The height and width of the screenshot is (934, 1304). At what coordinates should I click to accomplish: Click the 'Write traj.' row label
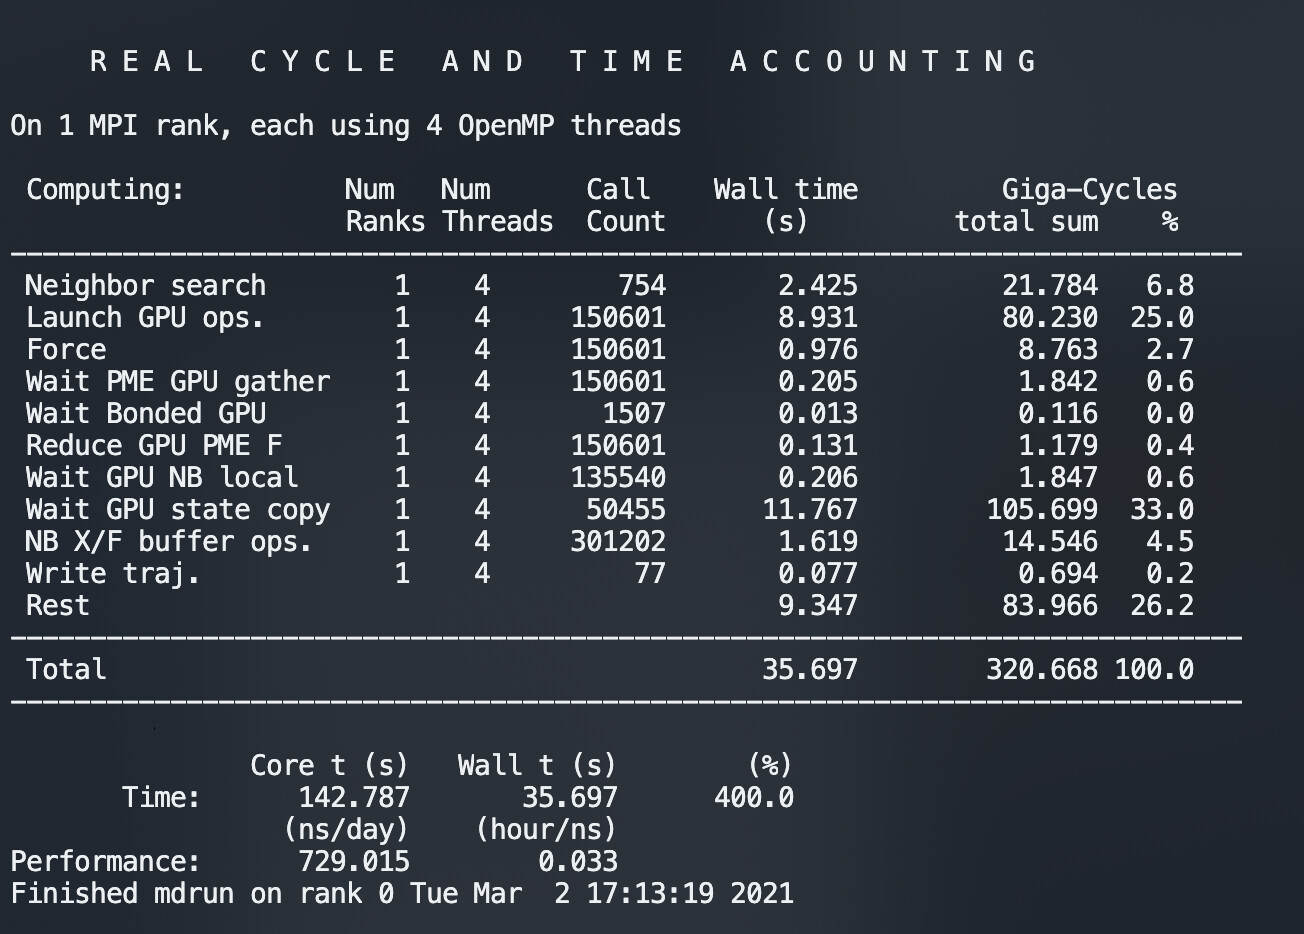click(x=113, y=574)
